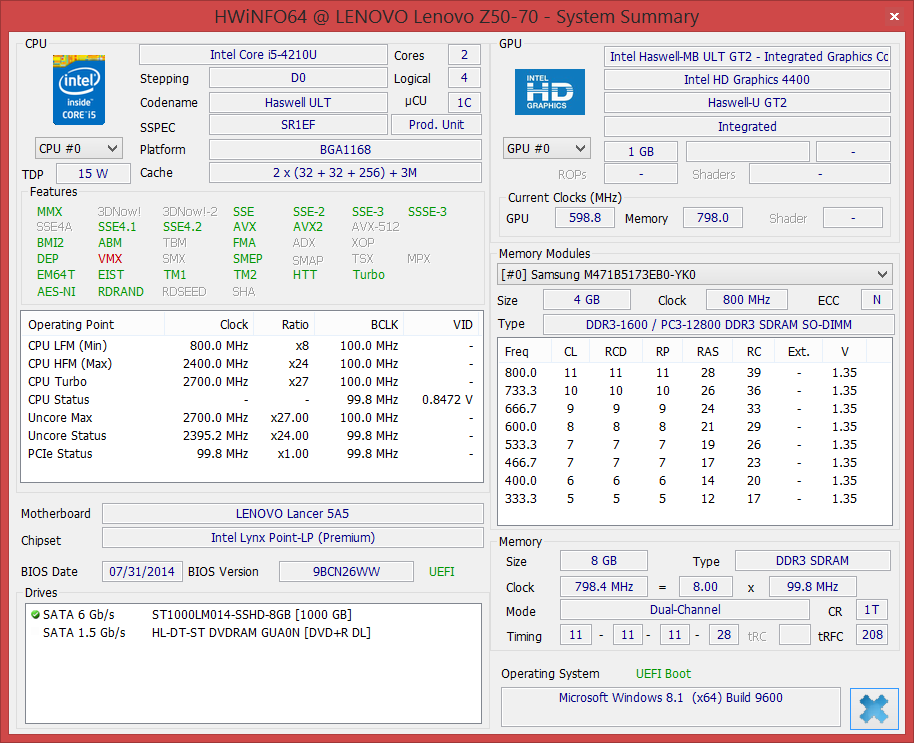Click the red VMX feature label
The width and height of the screenshot is (914, 743).
coord(110,259)
